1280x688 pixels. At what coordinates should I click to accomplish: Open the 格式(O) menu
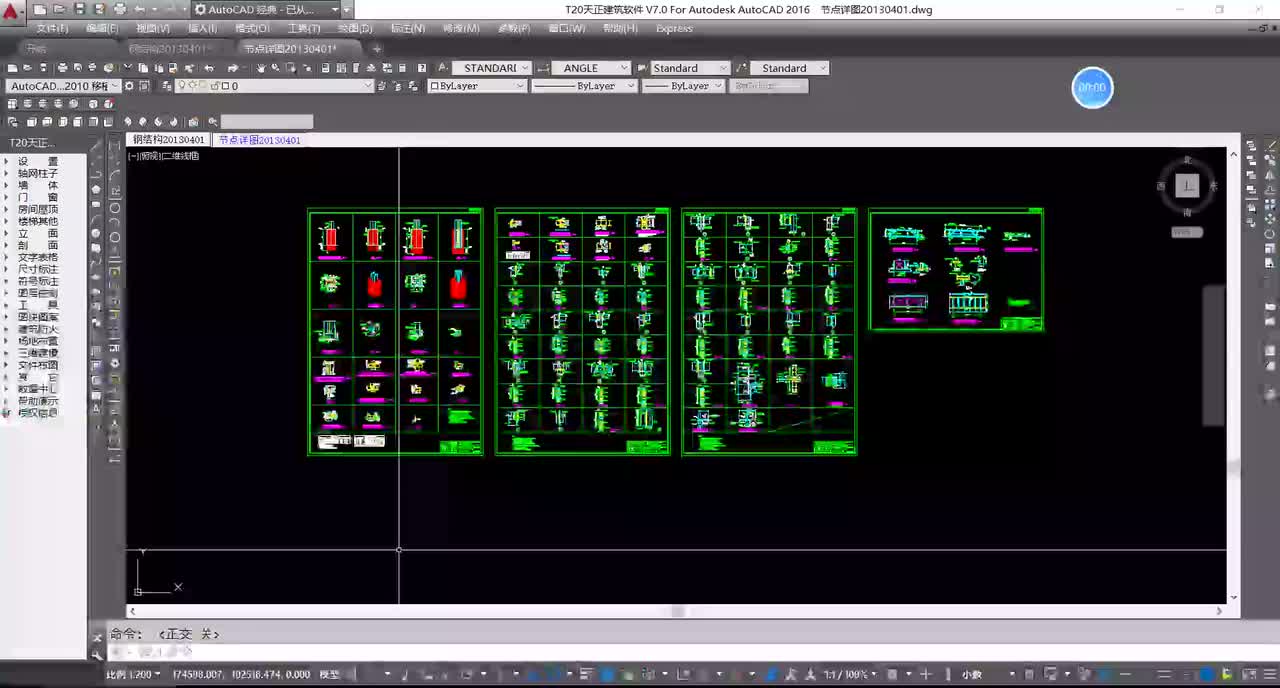tap(251, 28)
